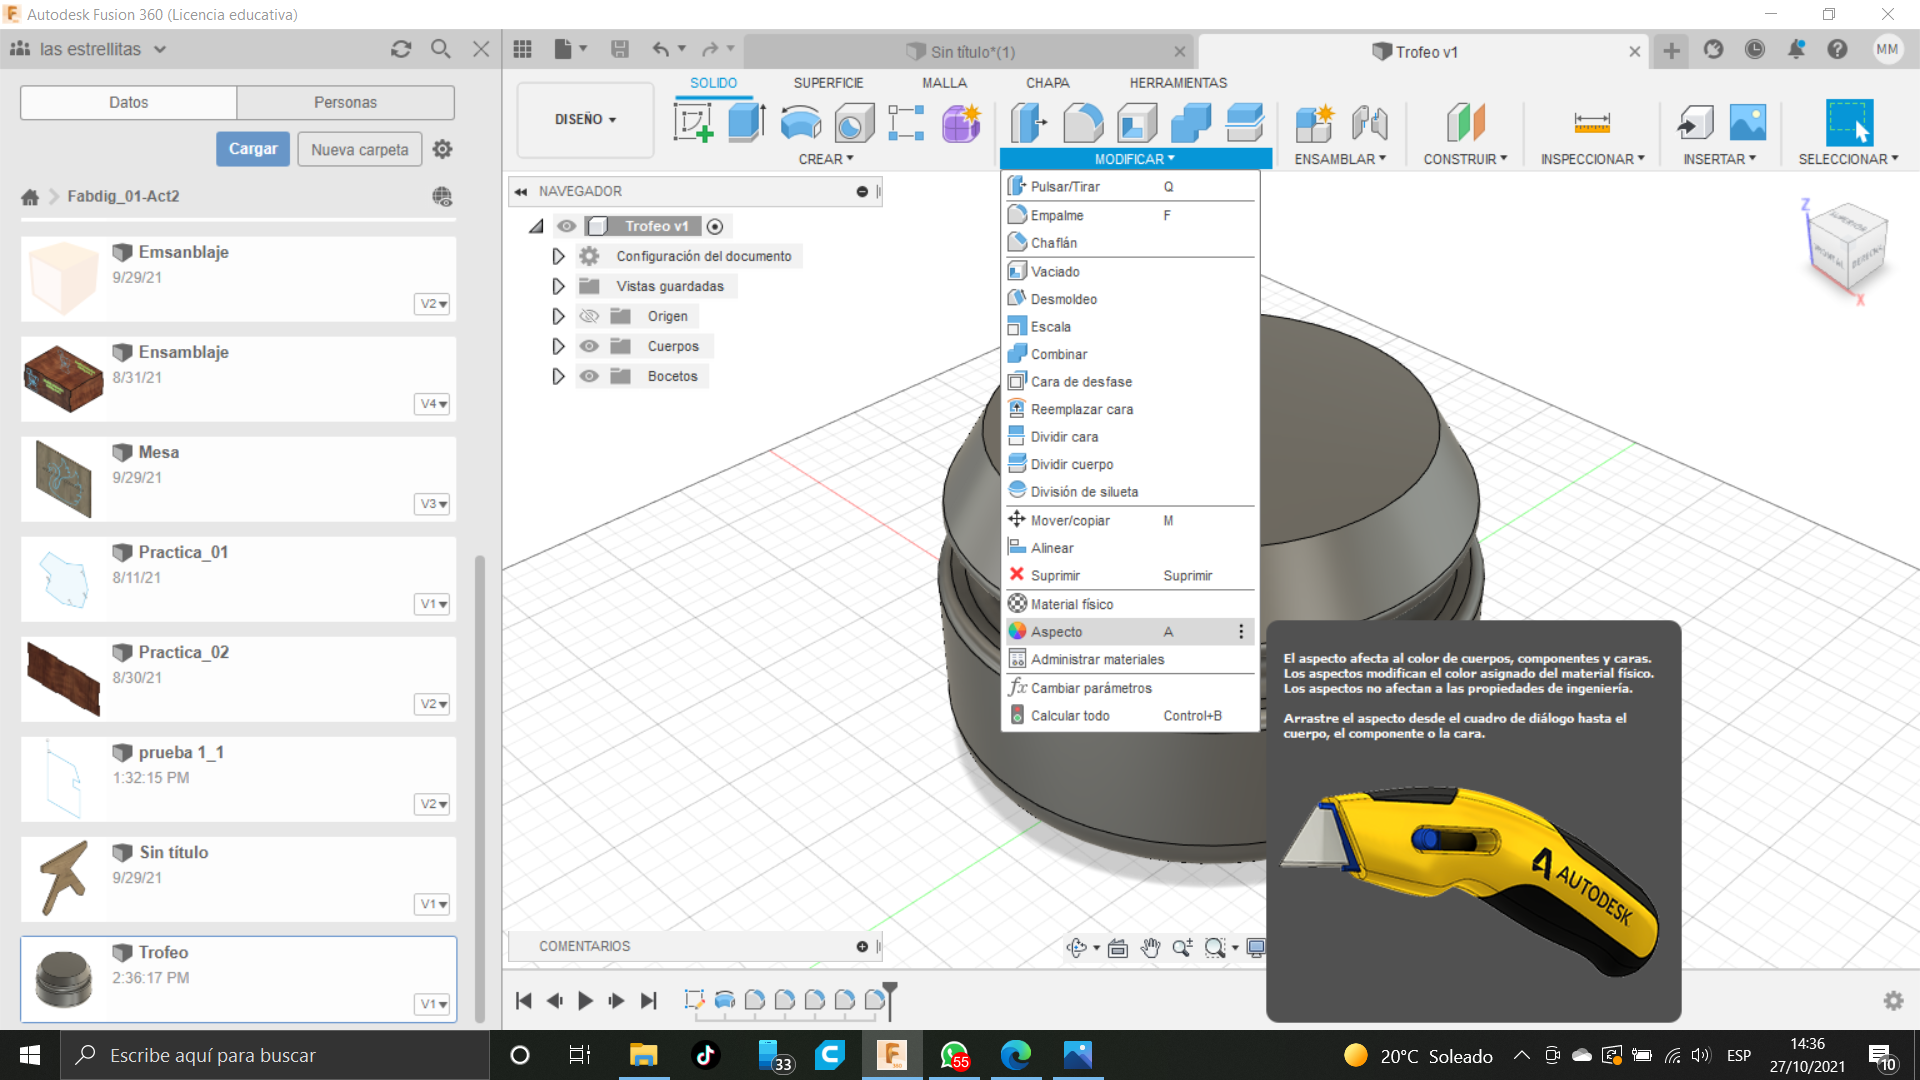Open the Mesa design thumbnail
1920x1080 pixels.
tap(63, 478)
